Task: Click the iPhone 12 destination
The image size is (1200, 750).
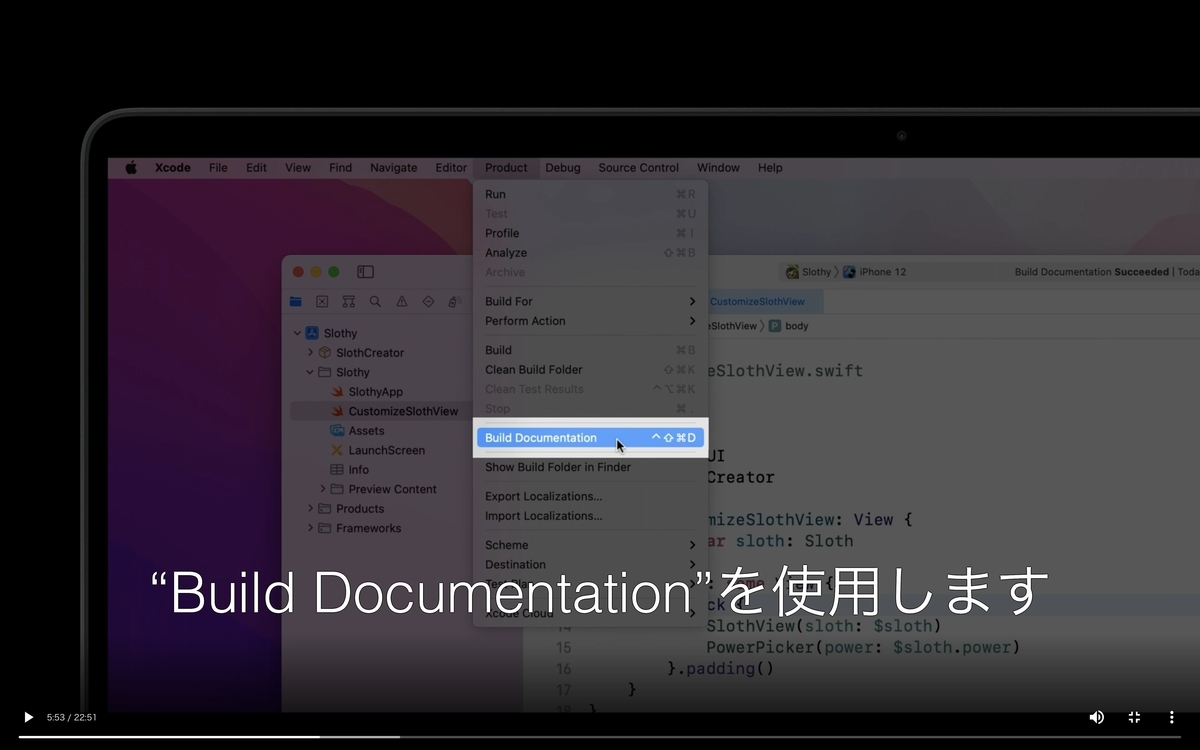Action: 875,272
